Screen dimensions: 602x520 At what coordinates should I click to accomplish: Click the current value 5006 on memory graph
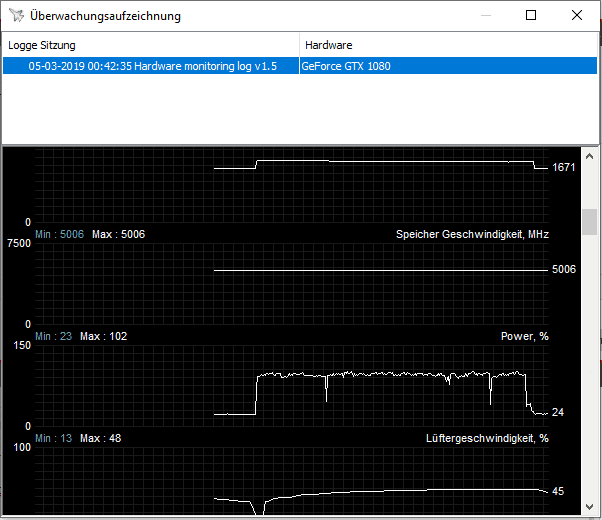click(x=564, y=269)
